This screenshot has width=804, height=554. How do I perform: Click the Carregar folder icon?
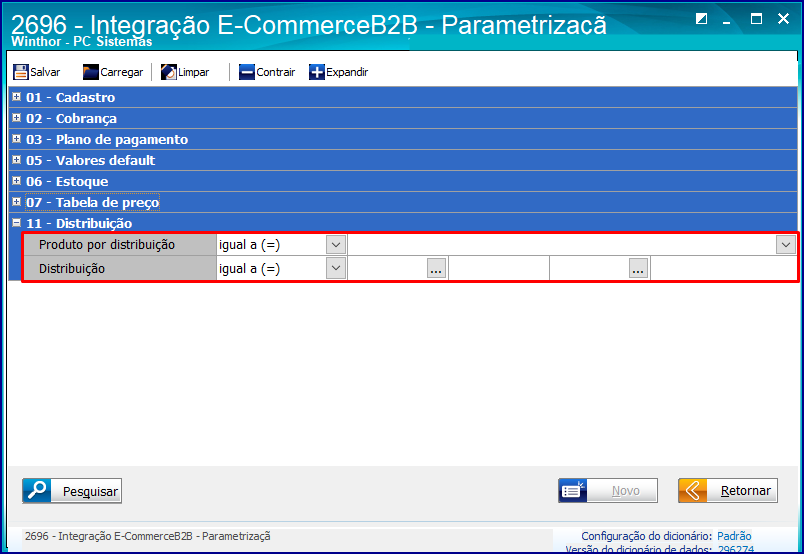(91, 72)
